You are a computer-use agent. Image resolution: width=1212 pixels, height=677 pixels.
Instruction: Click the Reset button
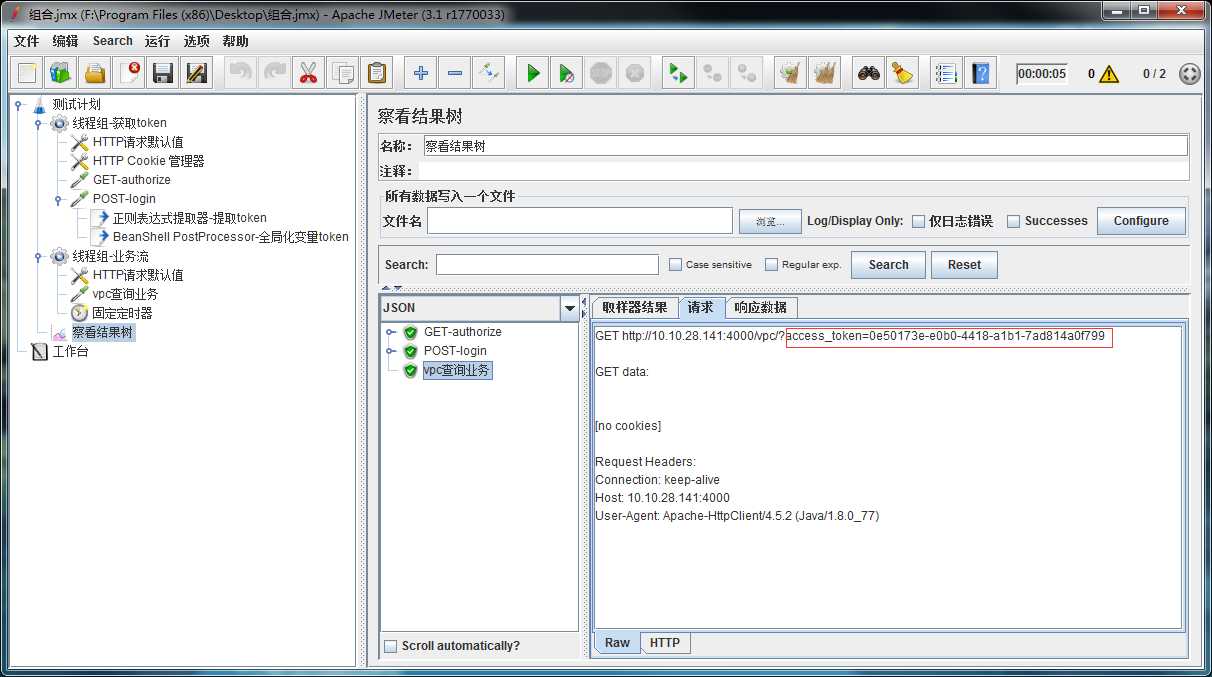tap(964, 265)
